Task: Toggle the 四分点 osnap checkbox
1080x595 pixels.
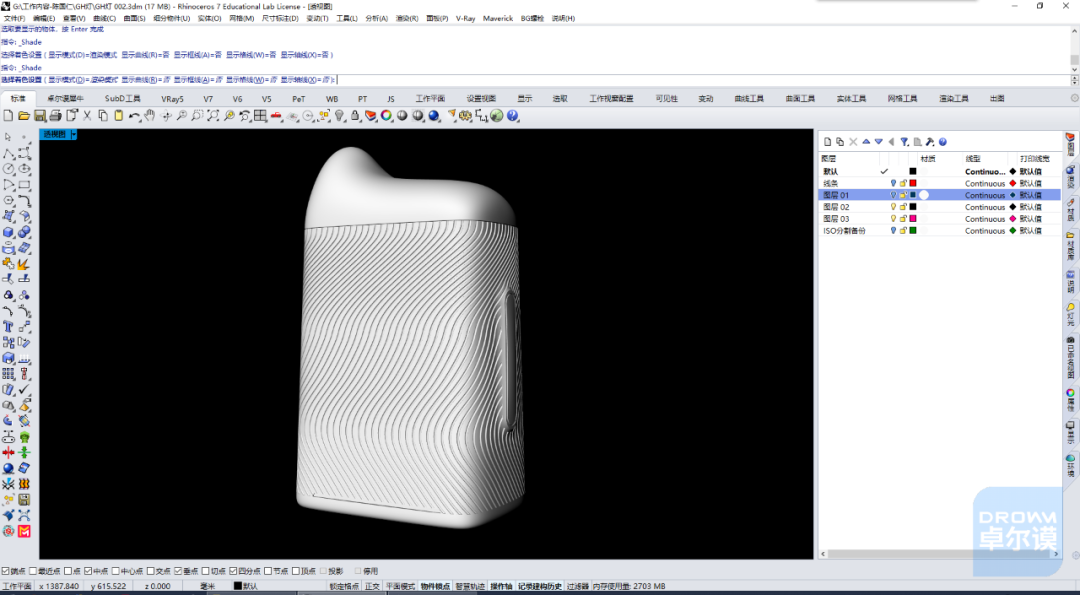Action: [233, 571]
